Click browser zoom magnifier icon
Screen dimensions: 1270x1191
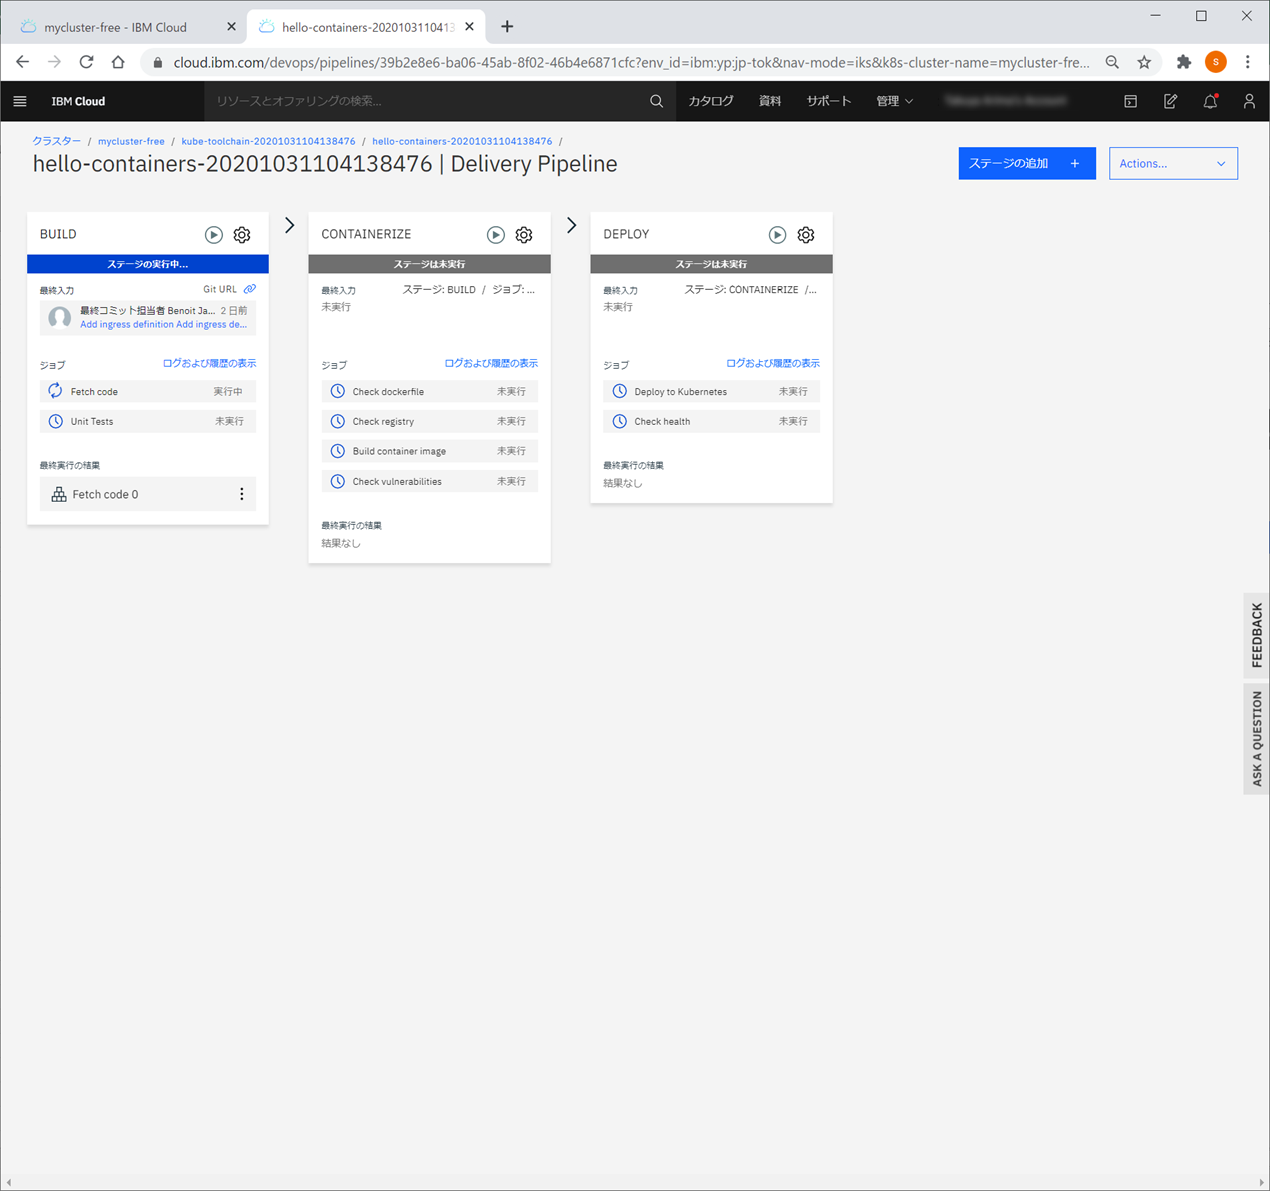tap(1112, 62)
